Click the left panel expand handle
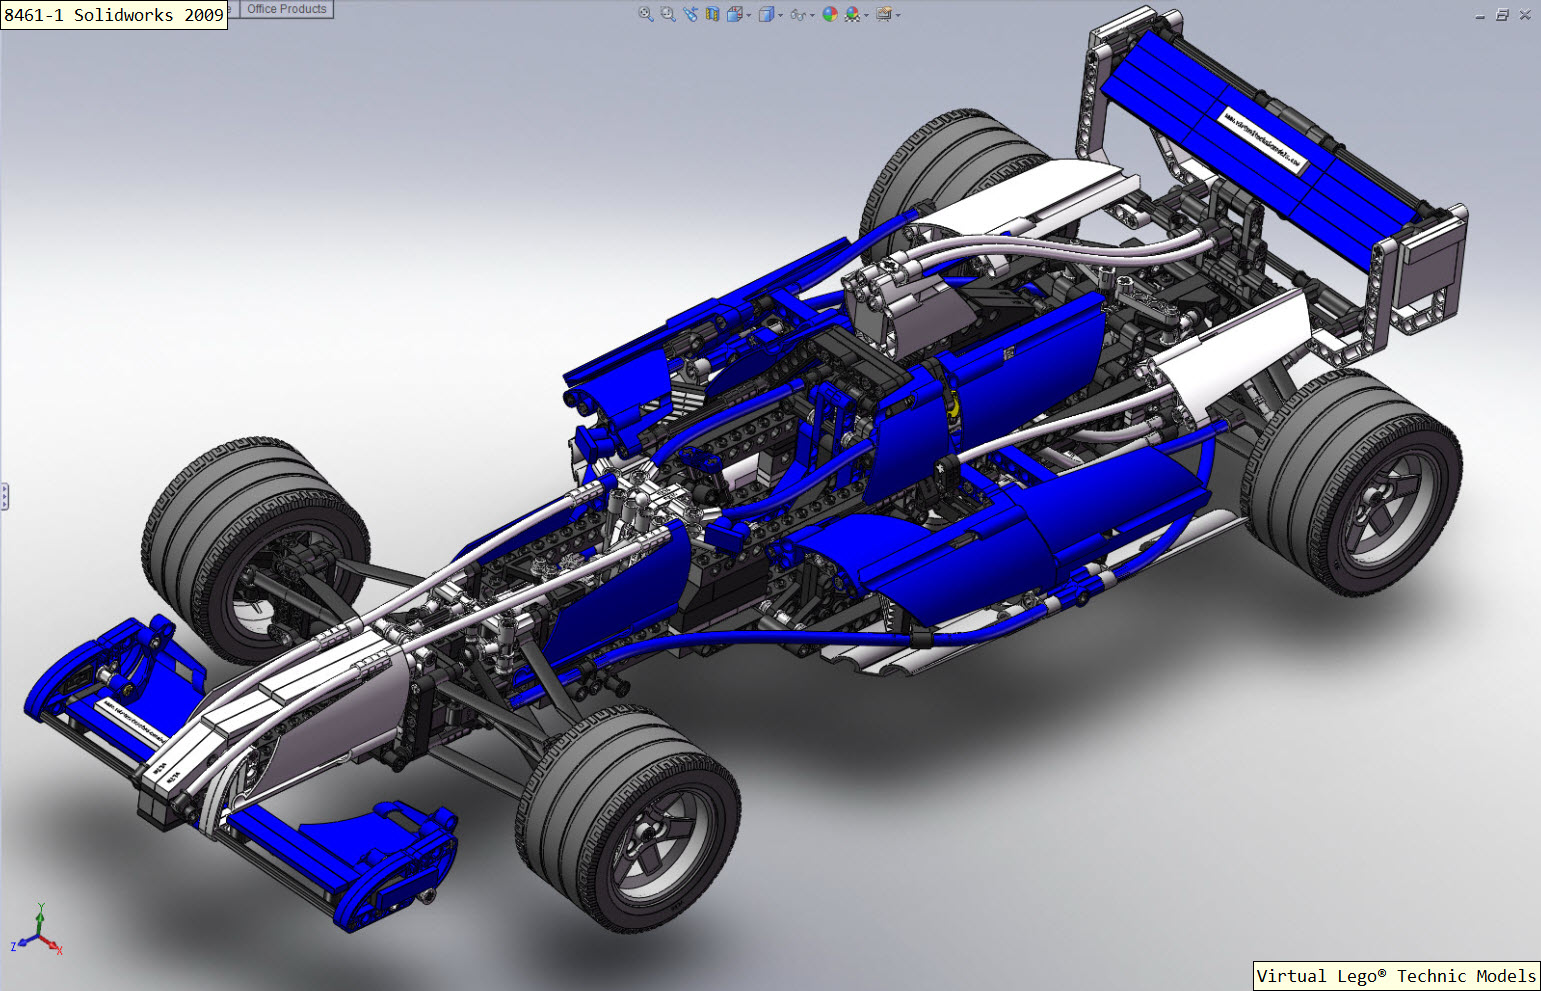1541x991 pixels. click(4, 496)
